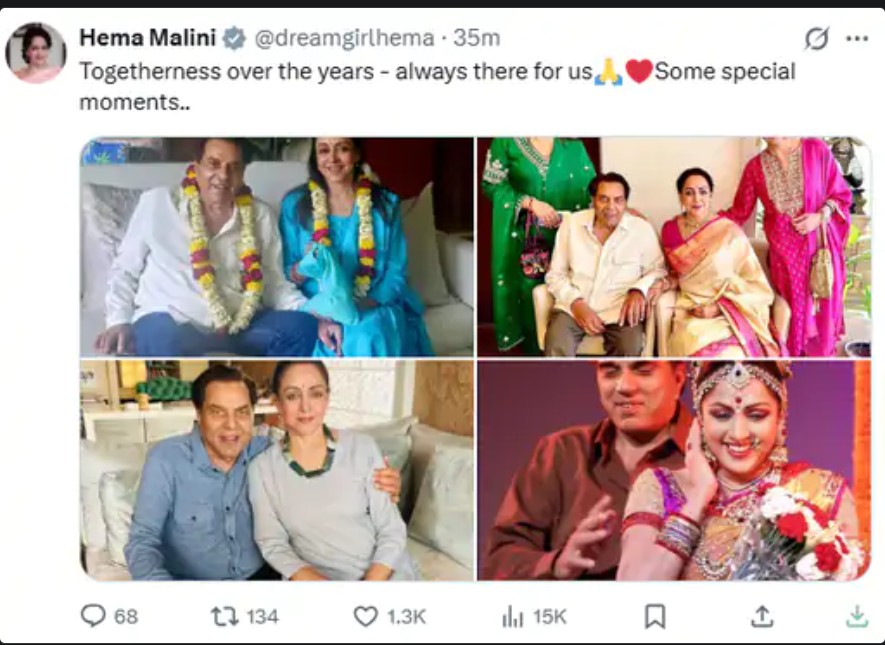
Task: Click the blue verified badge
Action: click(234, 38)
